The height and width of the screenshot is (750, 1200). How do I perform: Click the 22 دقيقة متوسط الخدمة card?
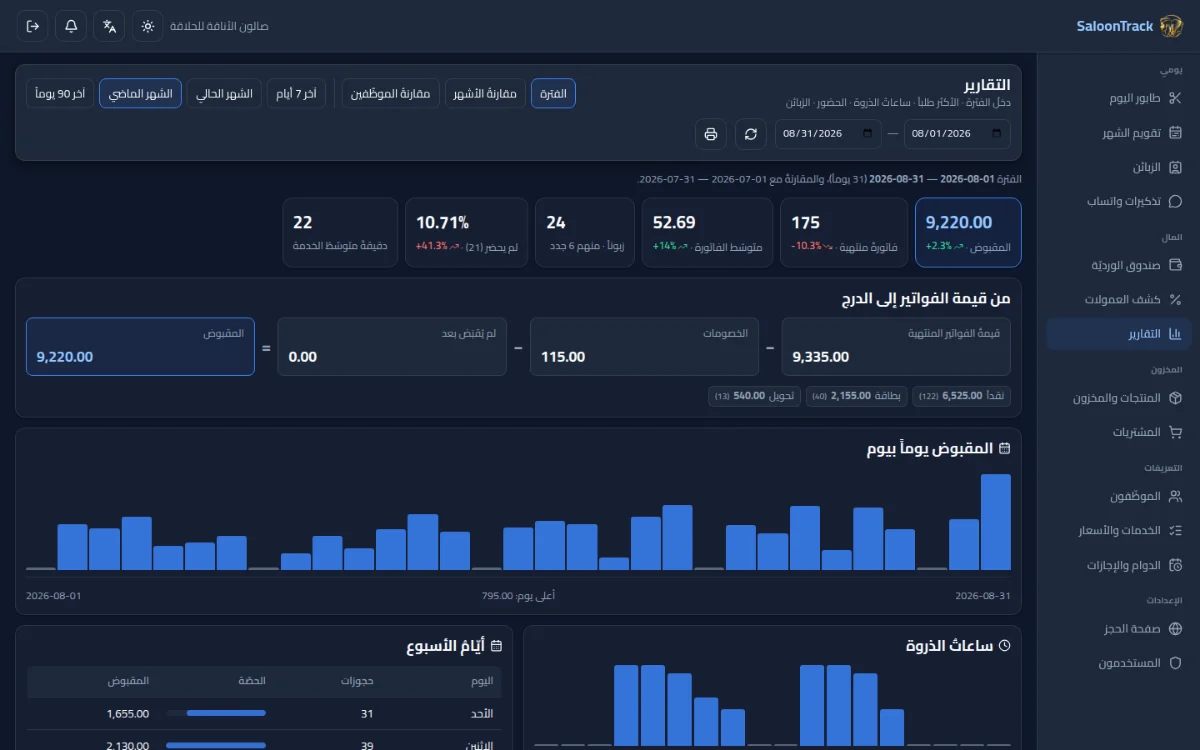pos(340,232)
